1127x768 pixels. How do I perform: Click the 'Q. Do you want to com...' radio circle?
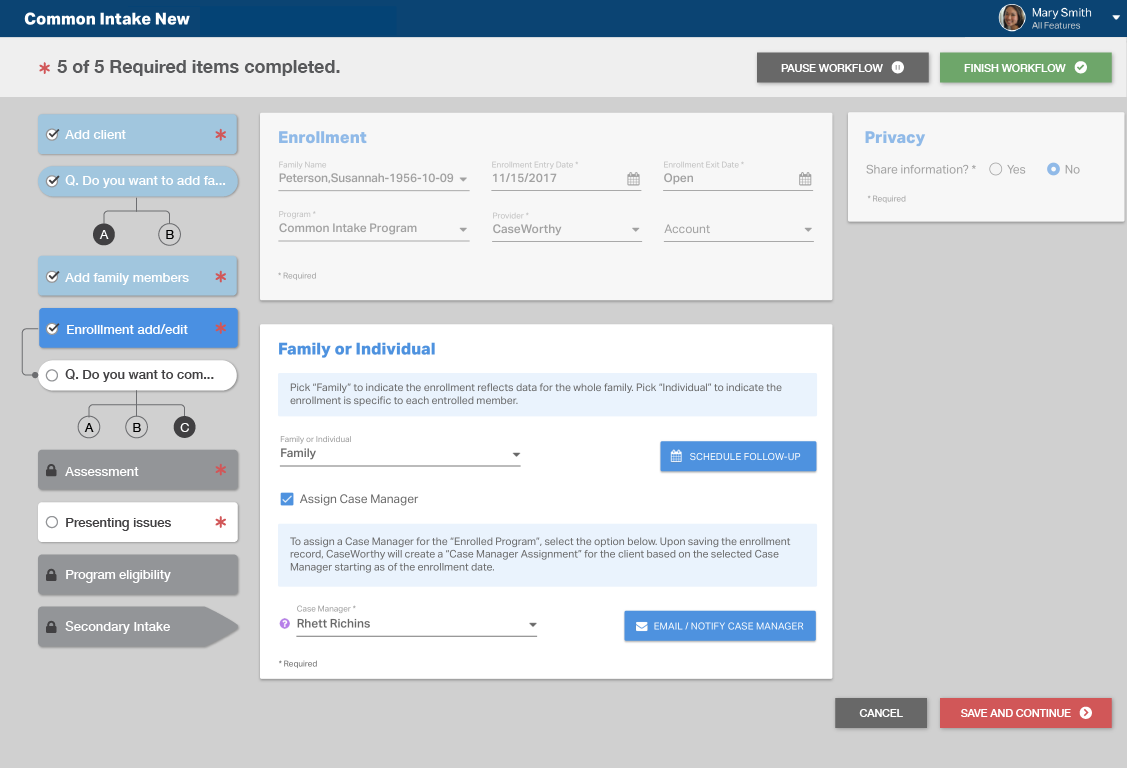[52, 375]
